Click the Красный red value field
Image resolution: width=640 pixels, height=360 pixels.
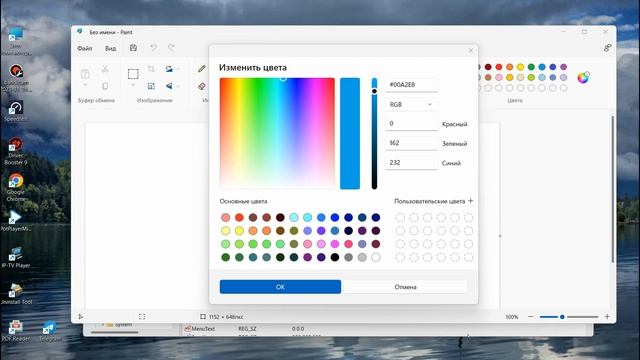(411, 124)
